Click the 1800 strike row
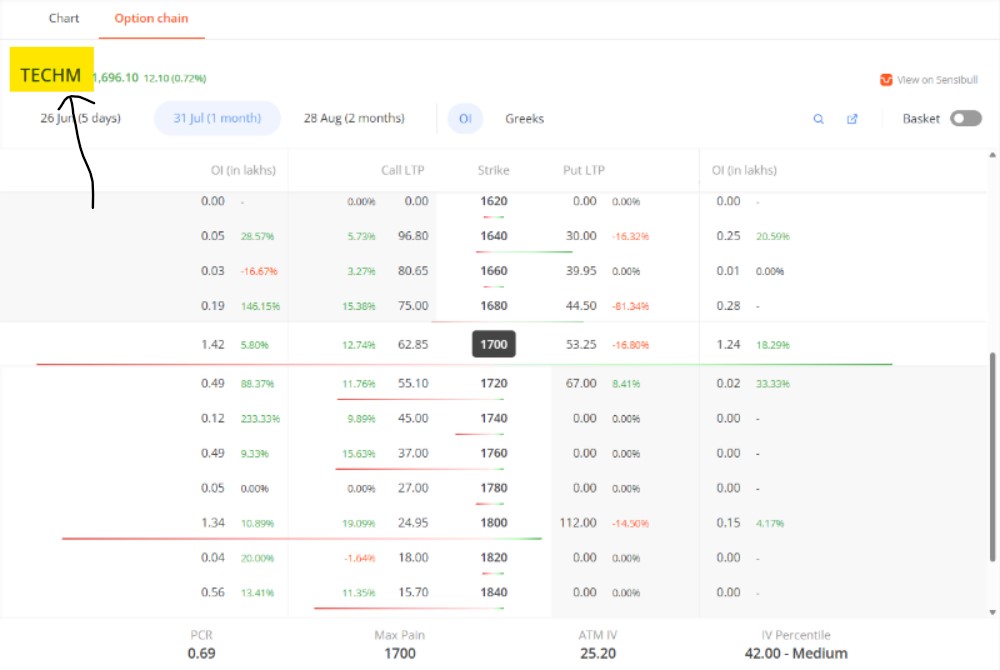The height and width of the screenshot is (670, 1000). click(493, 523)
